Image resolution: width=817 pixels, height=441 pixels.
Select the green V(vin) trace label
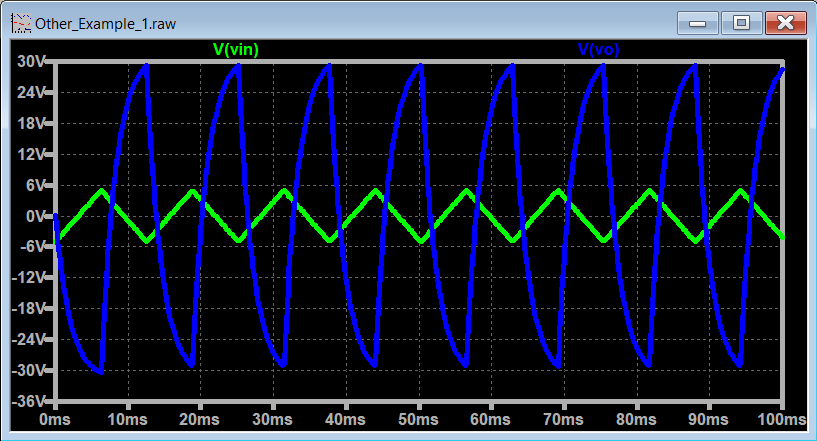(x=238, y=48)
